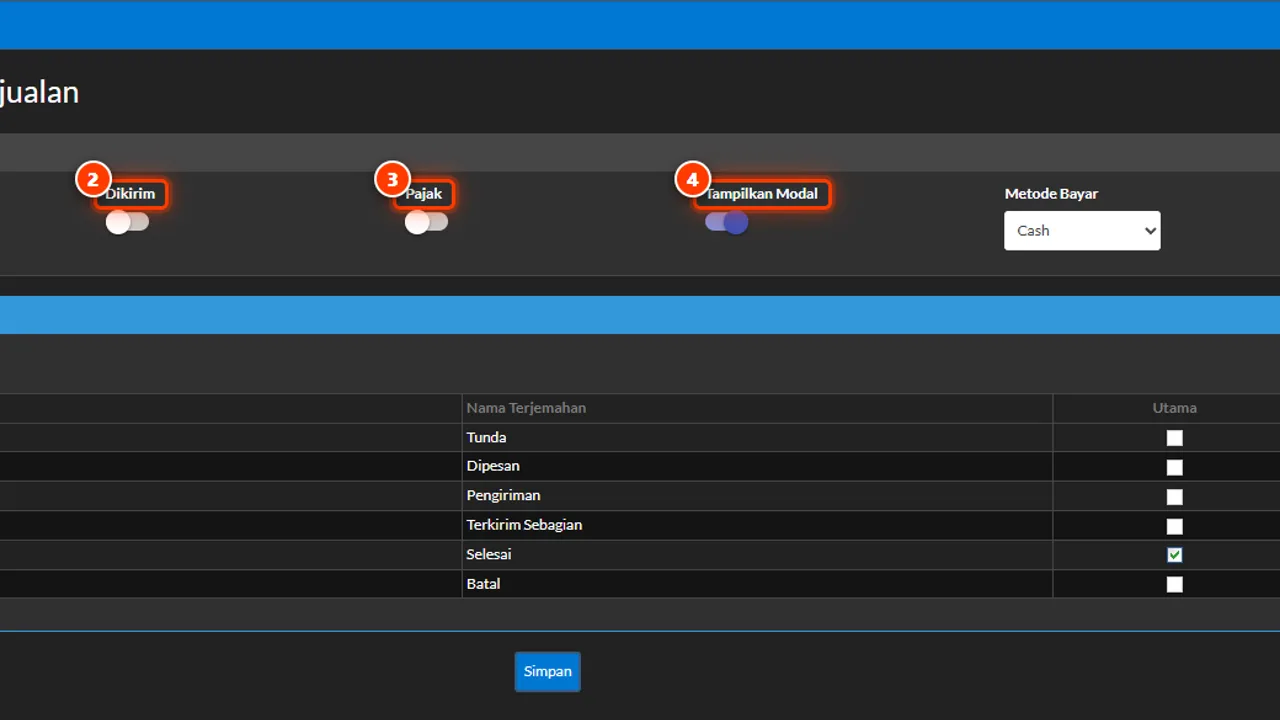Click the Nama Terjemahan column header
Viewport: 1280px width, 720px height.
click(x=757, y=408)
